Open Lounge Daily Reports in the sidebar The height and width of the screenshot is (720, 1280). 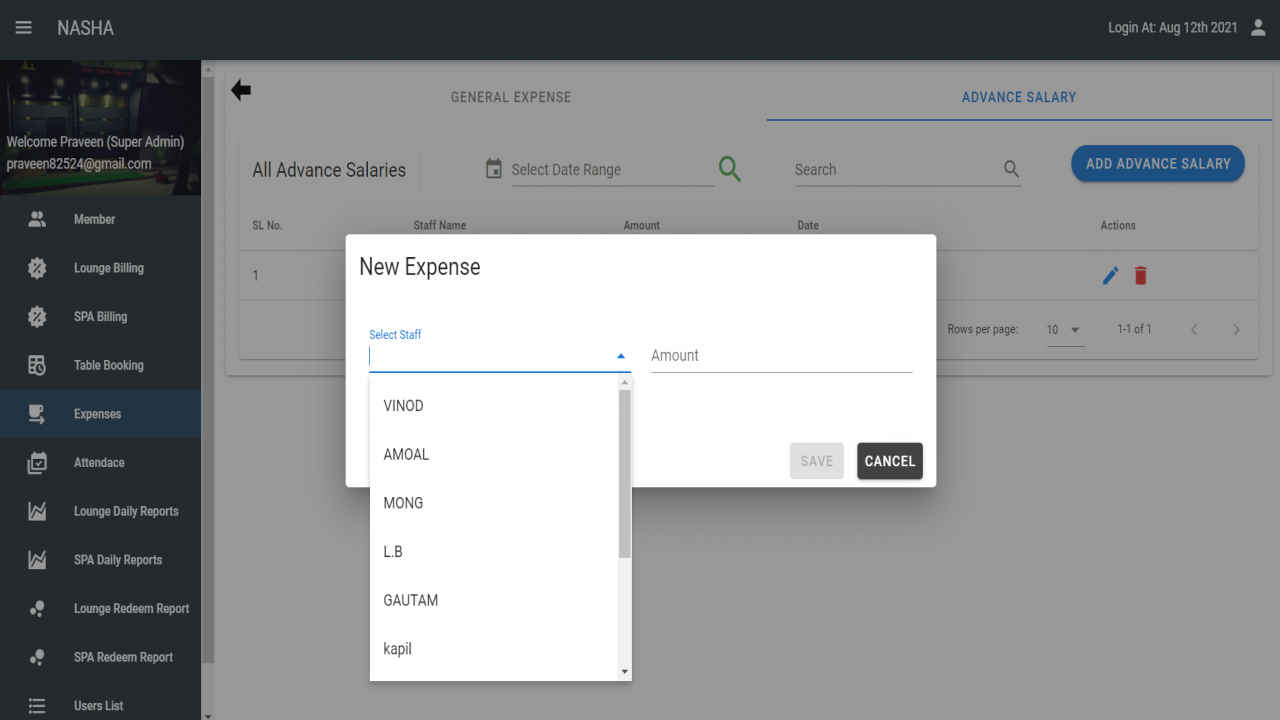click(x=100, y=511)
